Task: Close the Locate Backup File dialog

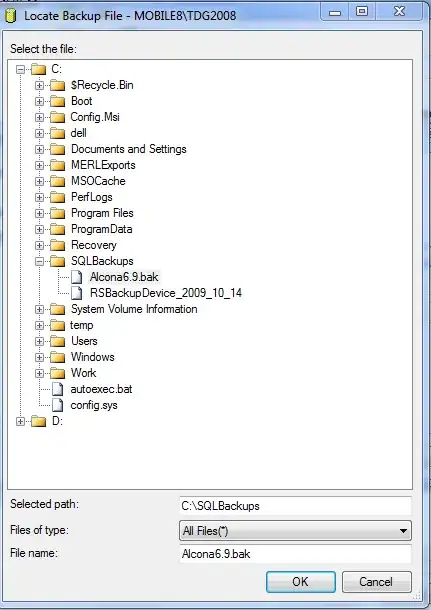Action: (399, 12)
